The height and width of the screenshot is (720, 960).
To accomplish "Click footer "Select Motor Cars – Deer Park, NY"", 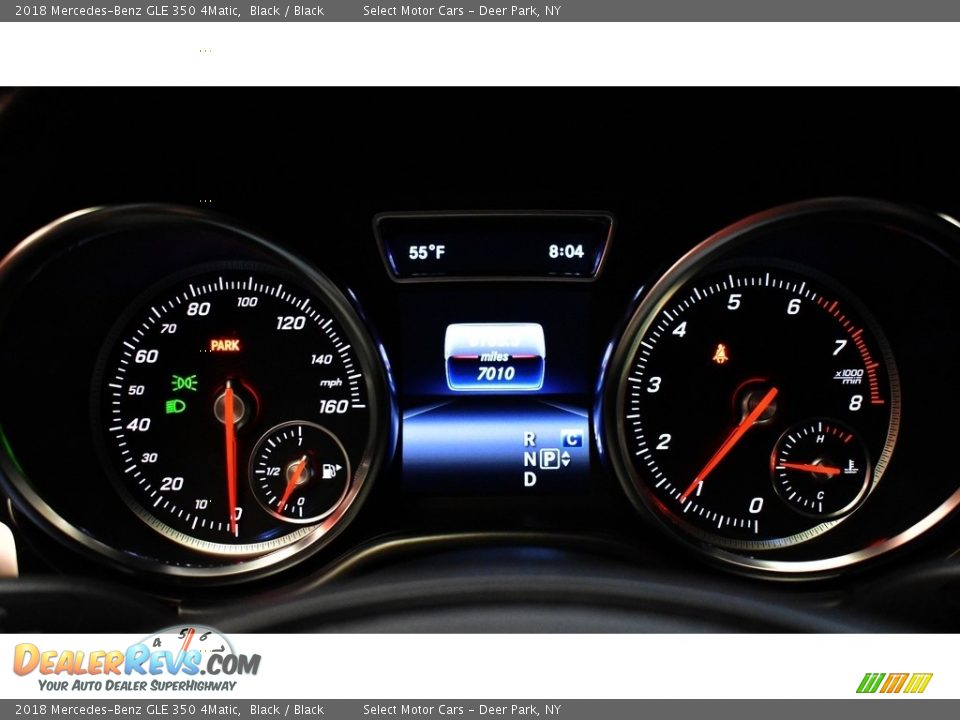I will tap(462, 710).
